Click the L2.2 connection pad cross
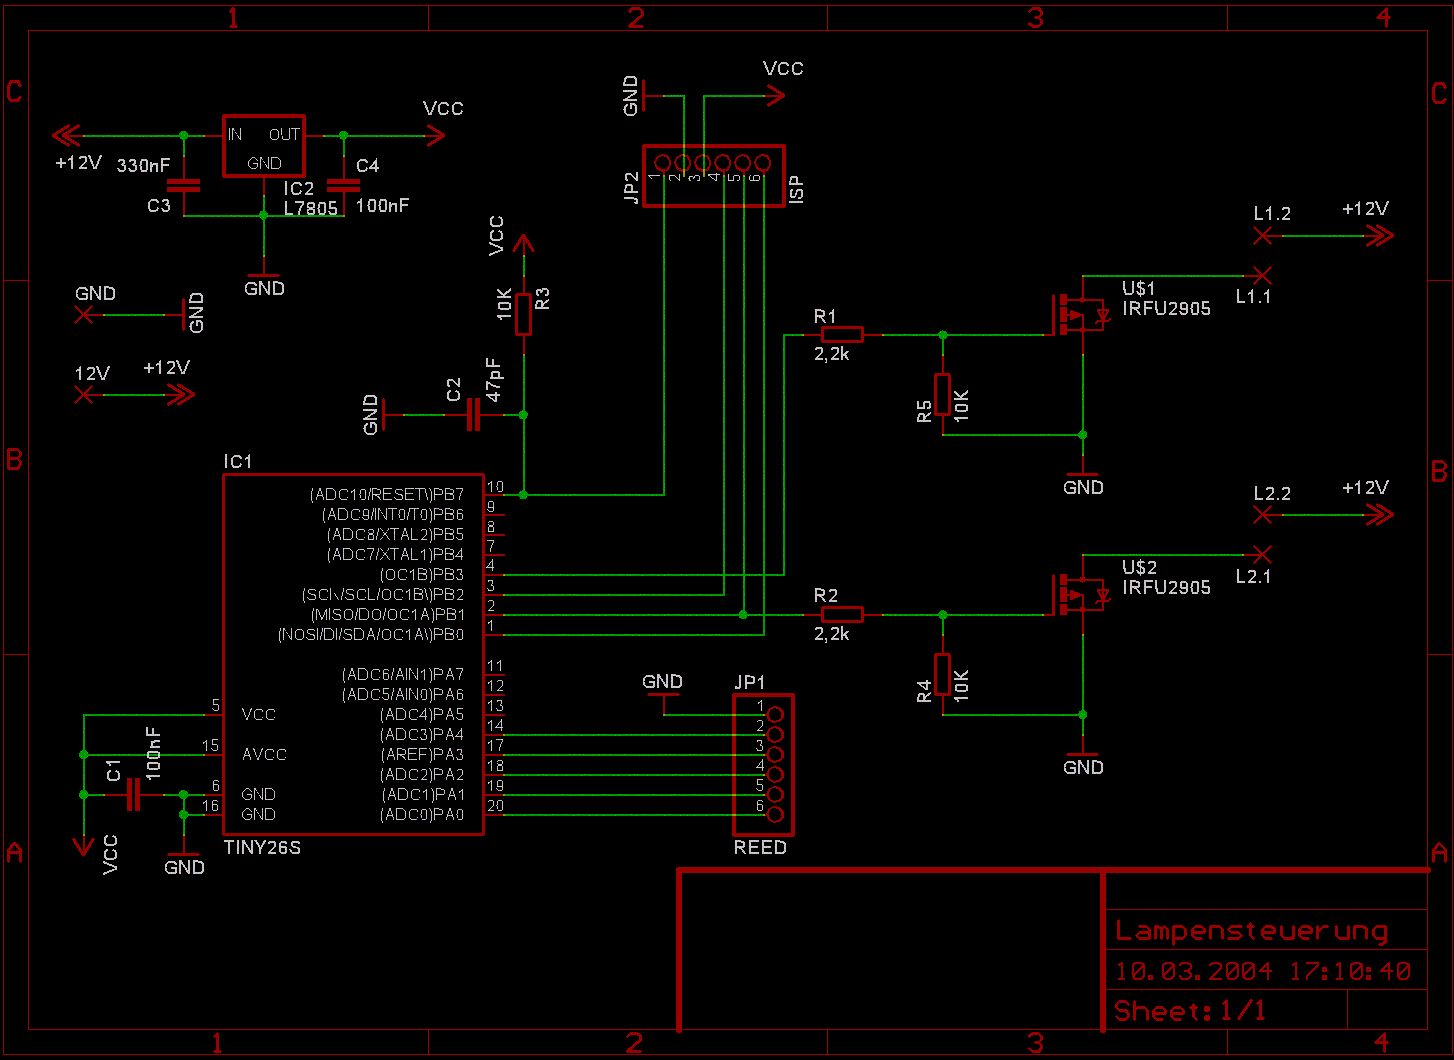Viewport: 1454px width, 1060px height. (1263, 515)
